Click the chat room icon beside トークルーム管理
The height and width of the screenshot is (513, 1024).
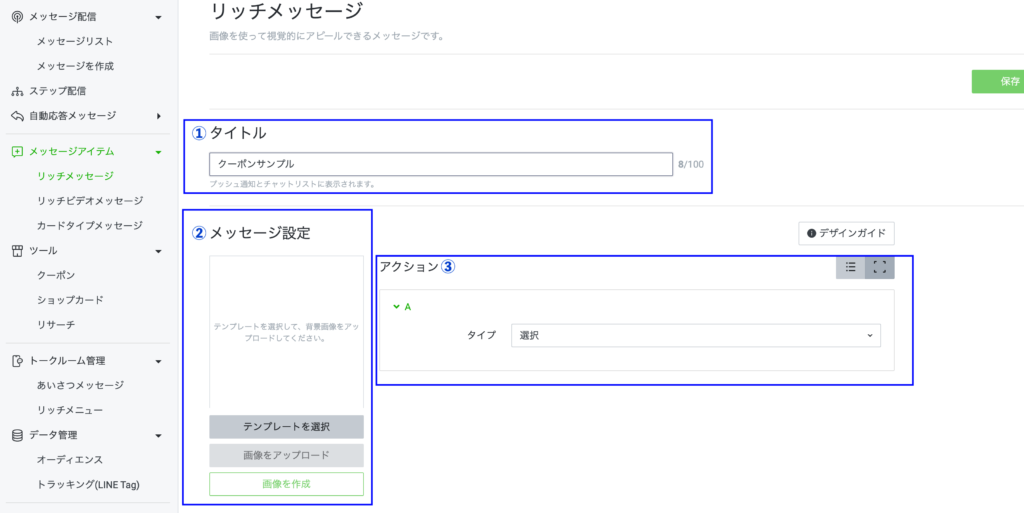[17, 361]
